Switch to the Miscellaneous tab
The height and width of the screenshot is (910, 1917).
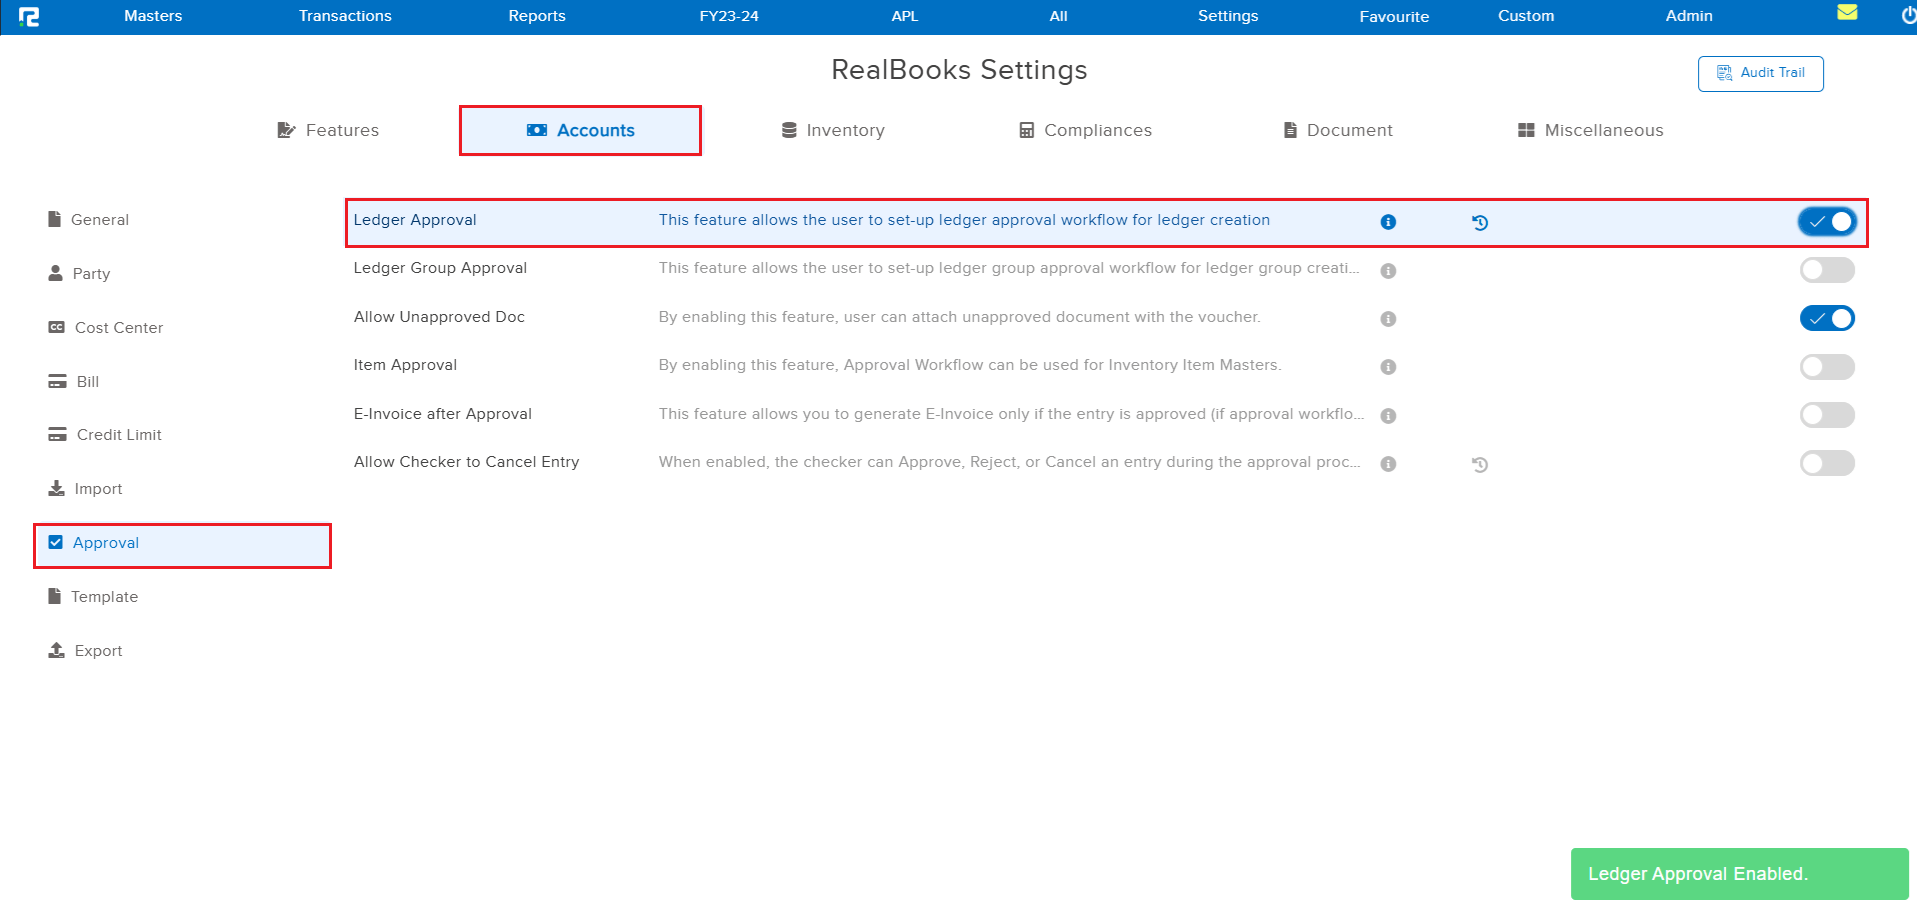pos(1590,130)
